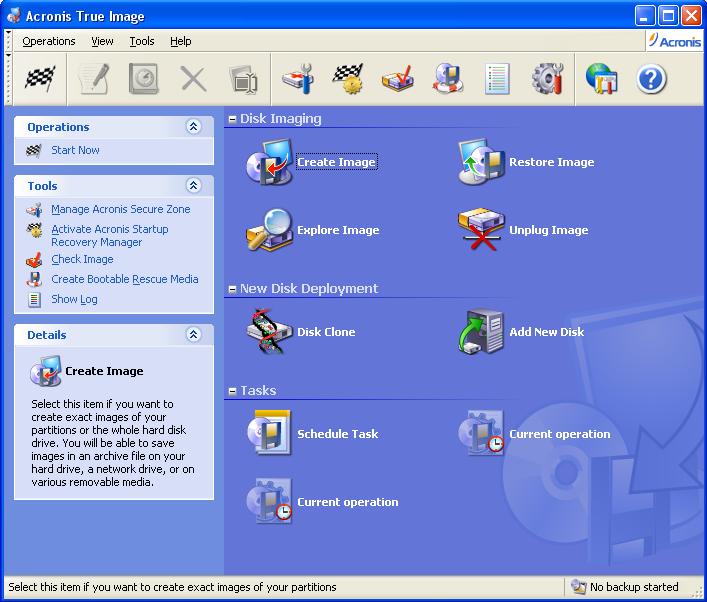The image size is (707, 602).
Task: Open the Help menu
Action: 181,41
